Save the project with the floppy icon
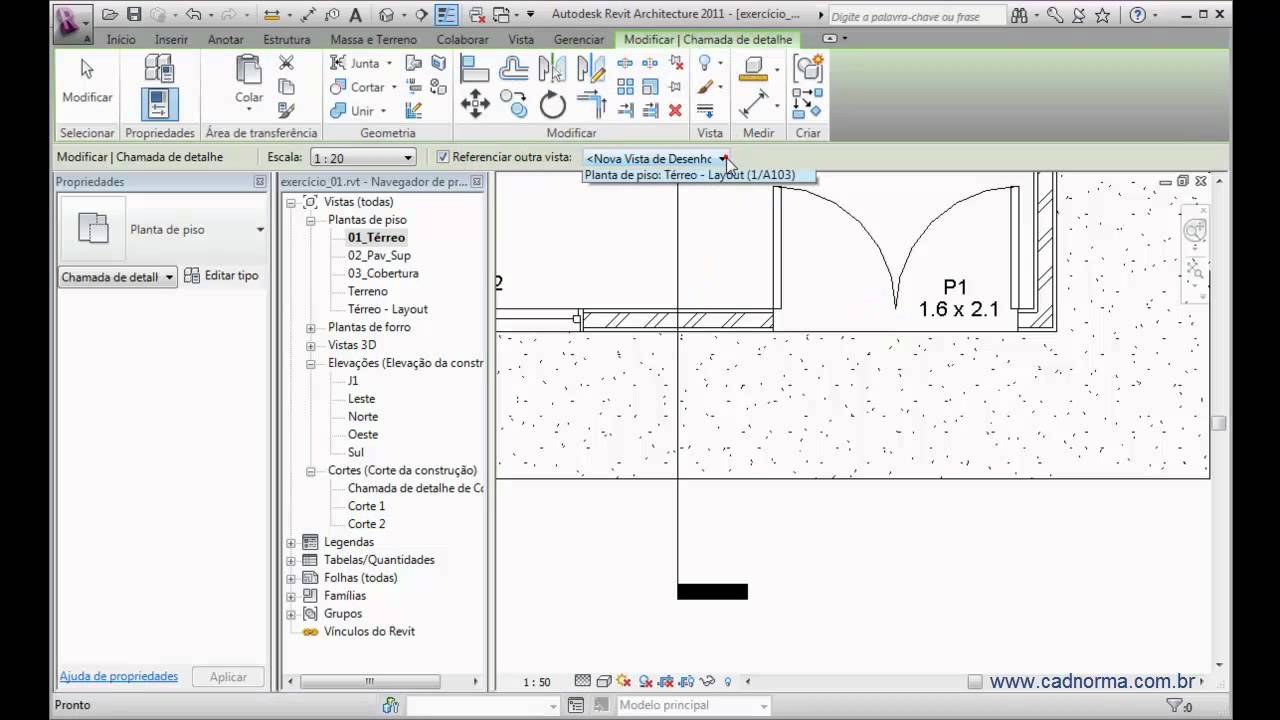Viewport: 1280px width, 720px height. pyautogui.click(x=133, y=15)
